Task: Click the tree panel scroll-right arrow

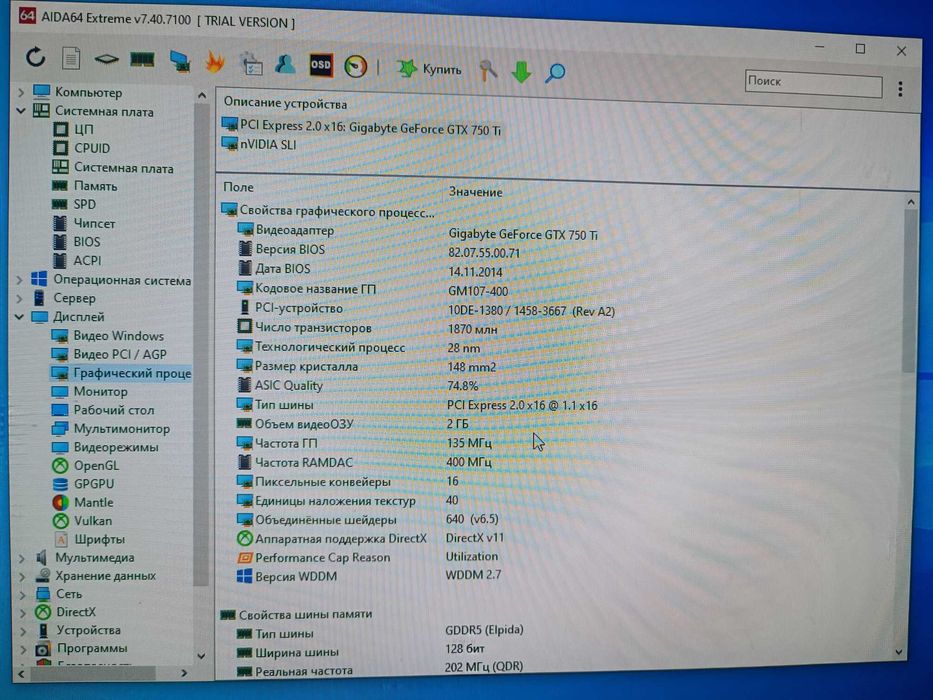Action: 184,673
